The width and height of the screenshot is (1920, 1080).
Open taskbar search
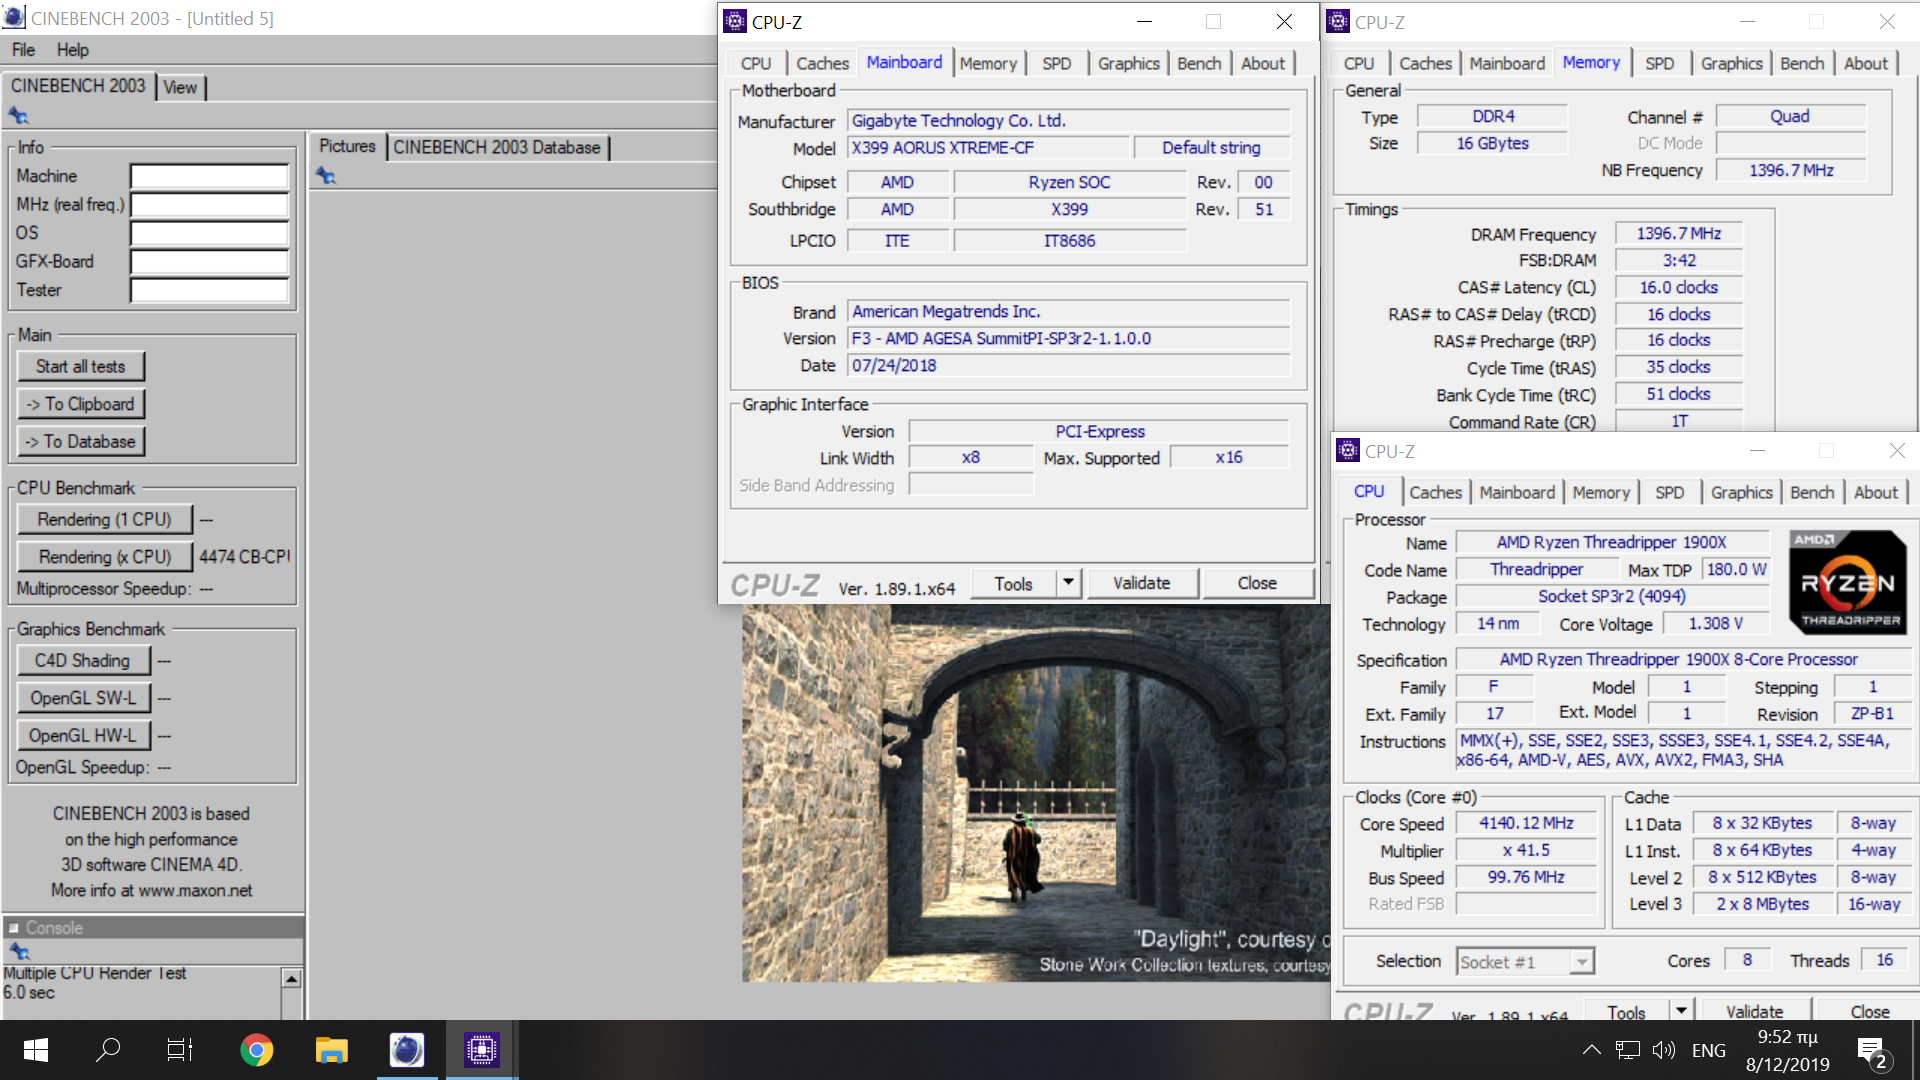(x=108, y=1050)
